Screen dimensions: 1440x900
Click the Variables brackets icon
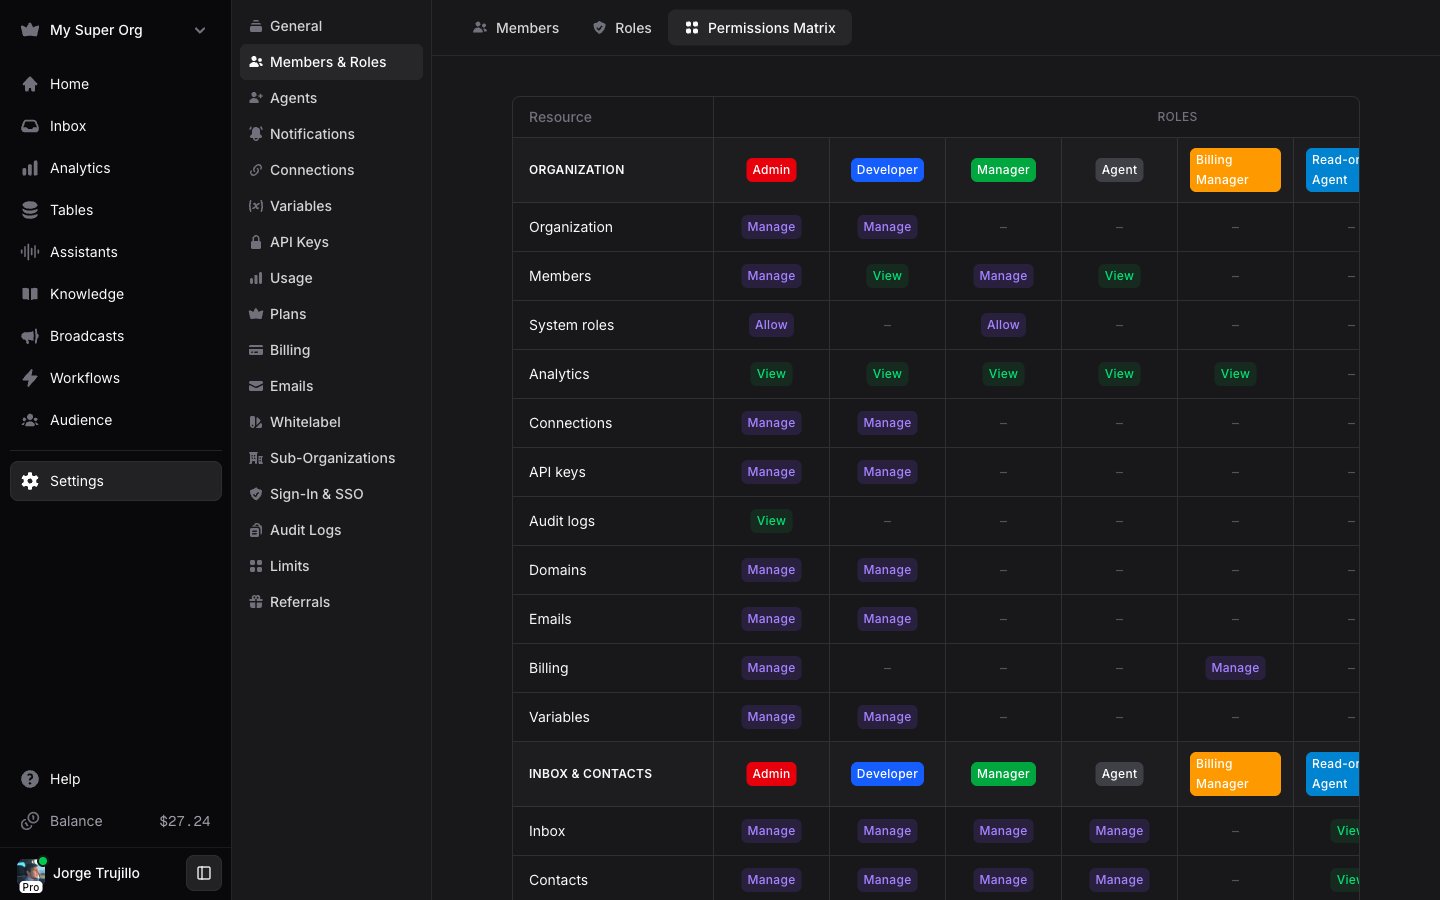[256, 206]
